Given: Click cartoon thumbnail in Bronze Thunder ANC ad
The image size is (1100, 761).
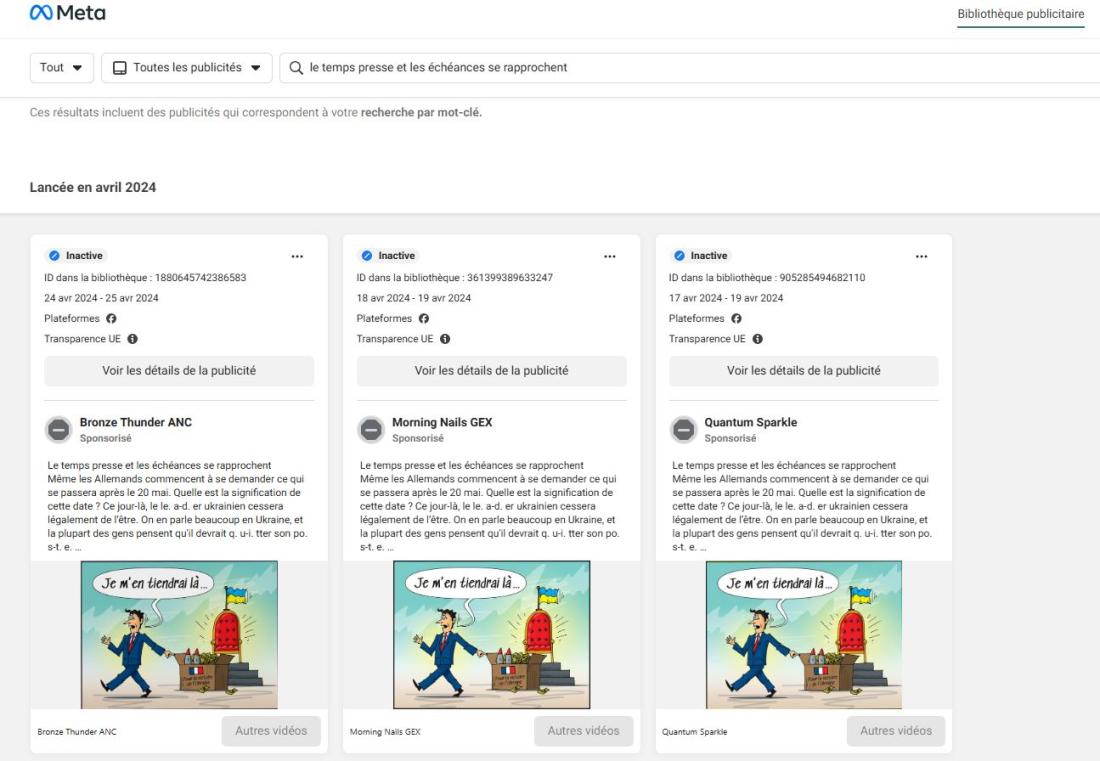Looking at the screenshot, I should [x=179, y=635].
